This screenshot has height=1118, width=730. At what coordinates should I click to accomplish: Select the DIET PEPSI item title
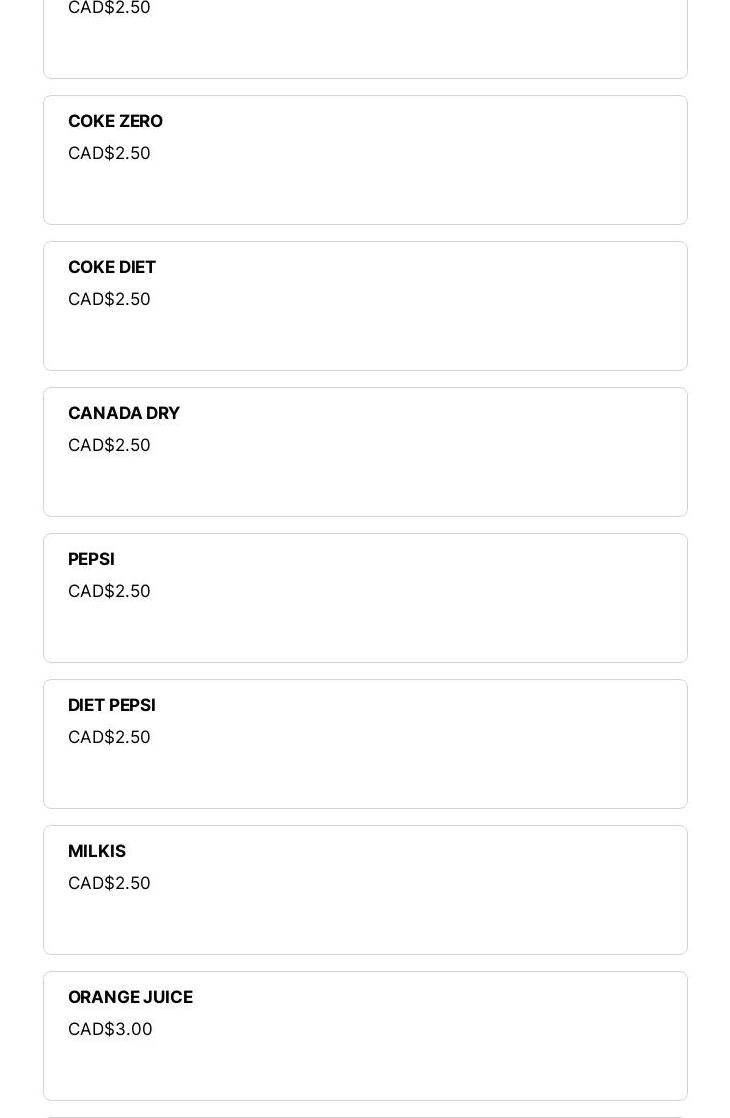(112, 705)
